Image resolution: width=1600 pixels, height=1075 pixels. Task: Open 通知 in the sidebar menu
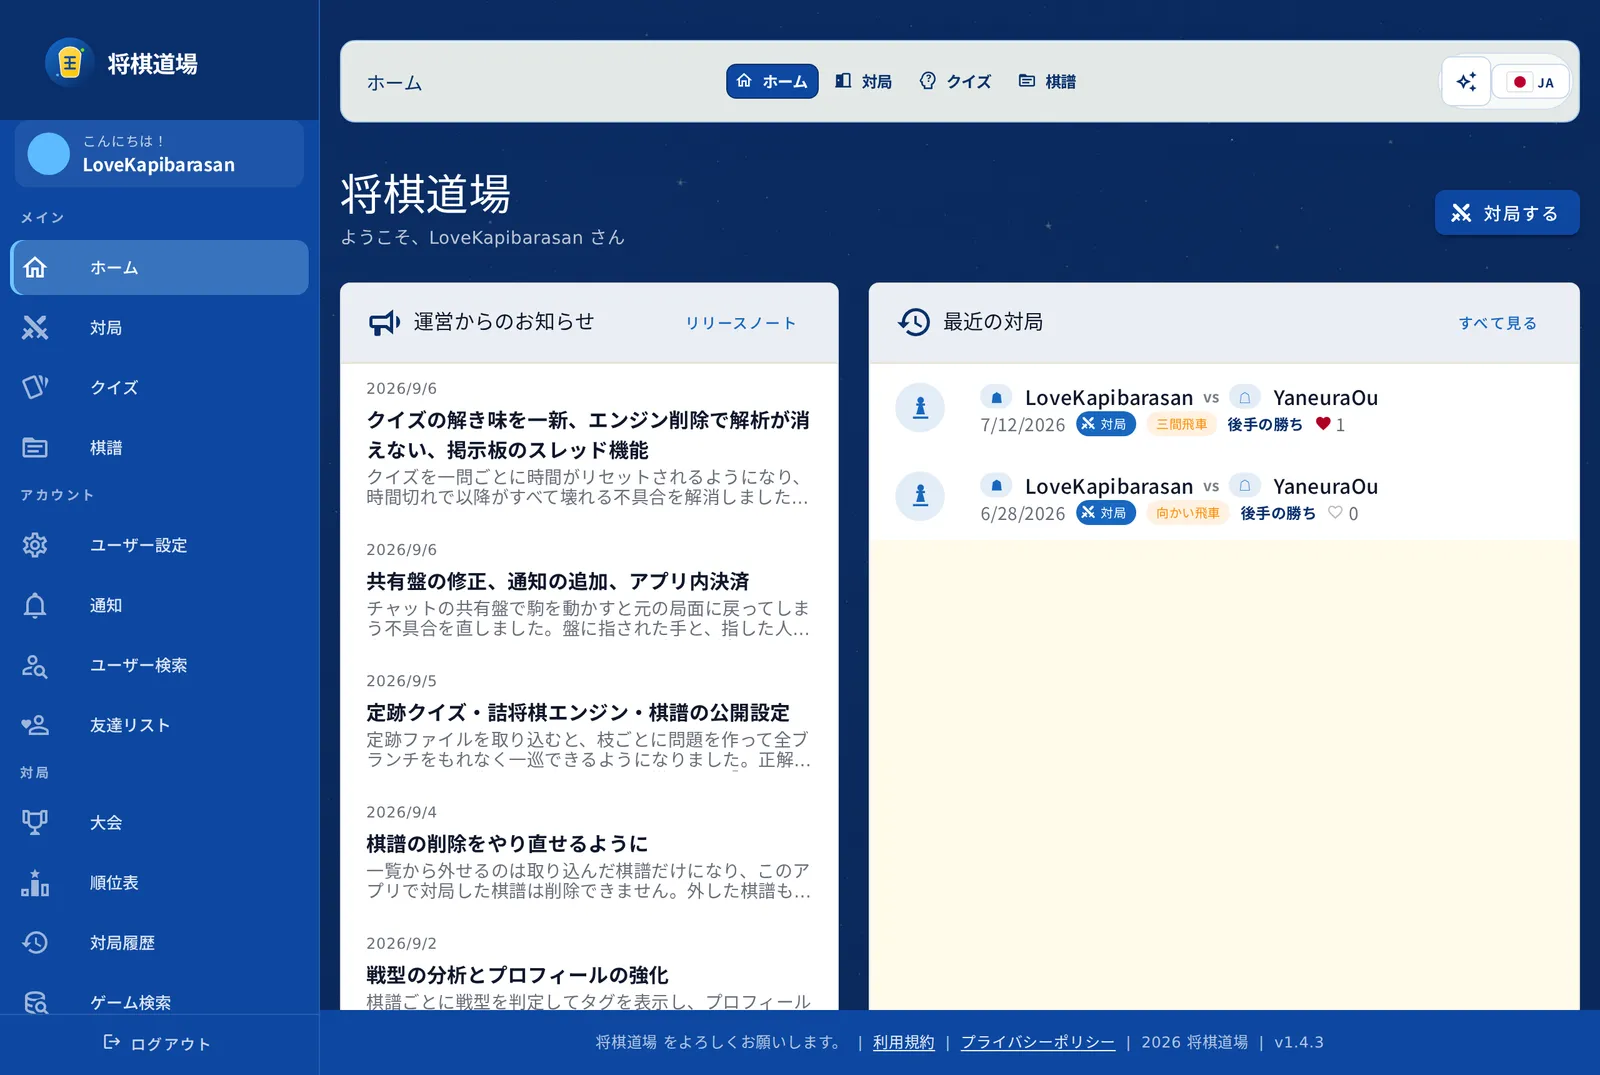159,605
